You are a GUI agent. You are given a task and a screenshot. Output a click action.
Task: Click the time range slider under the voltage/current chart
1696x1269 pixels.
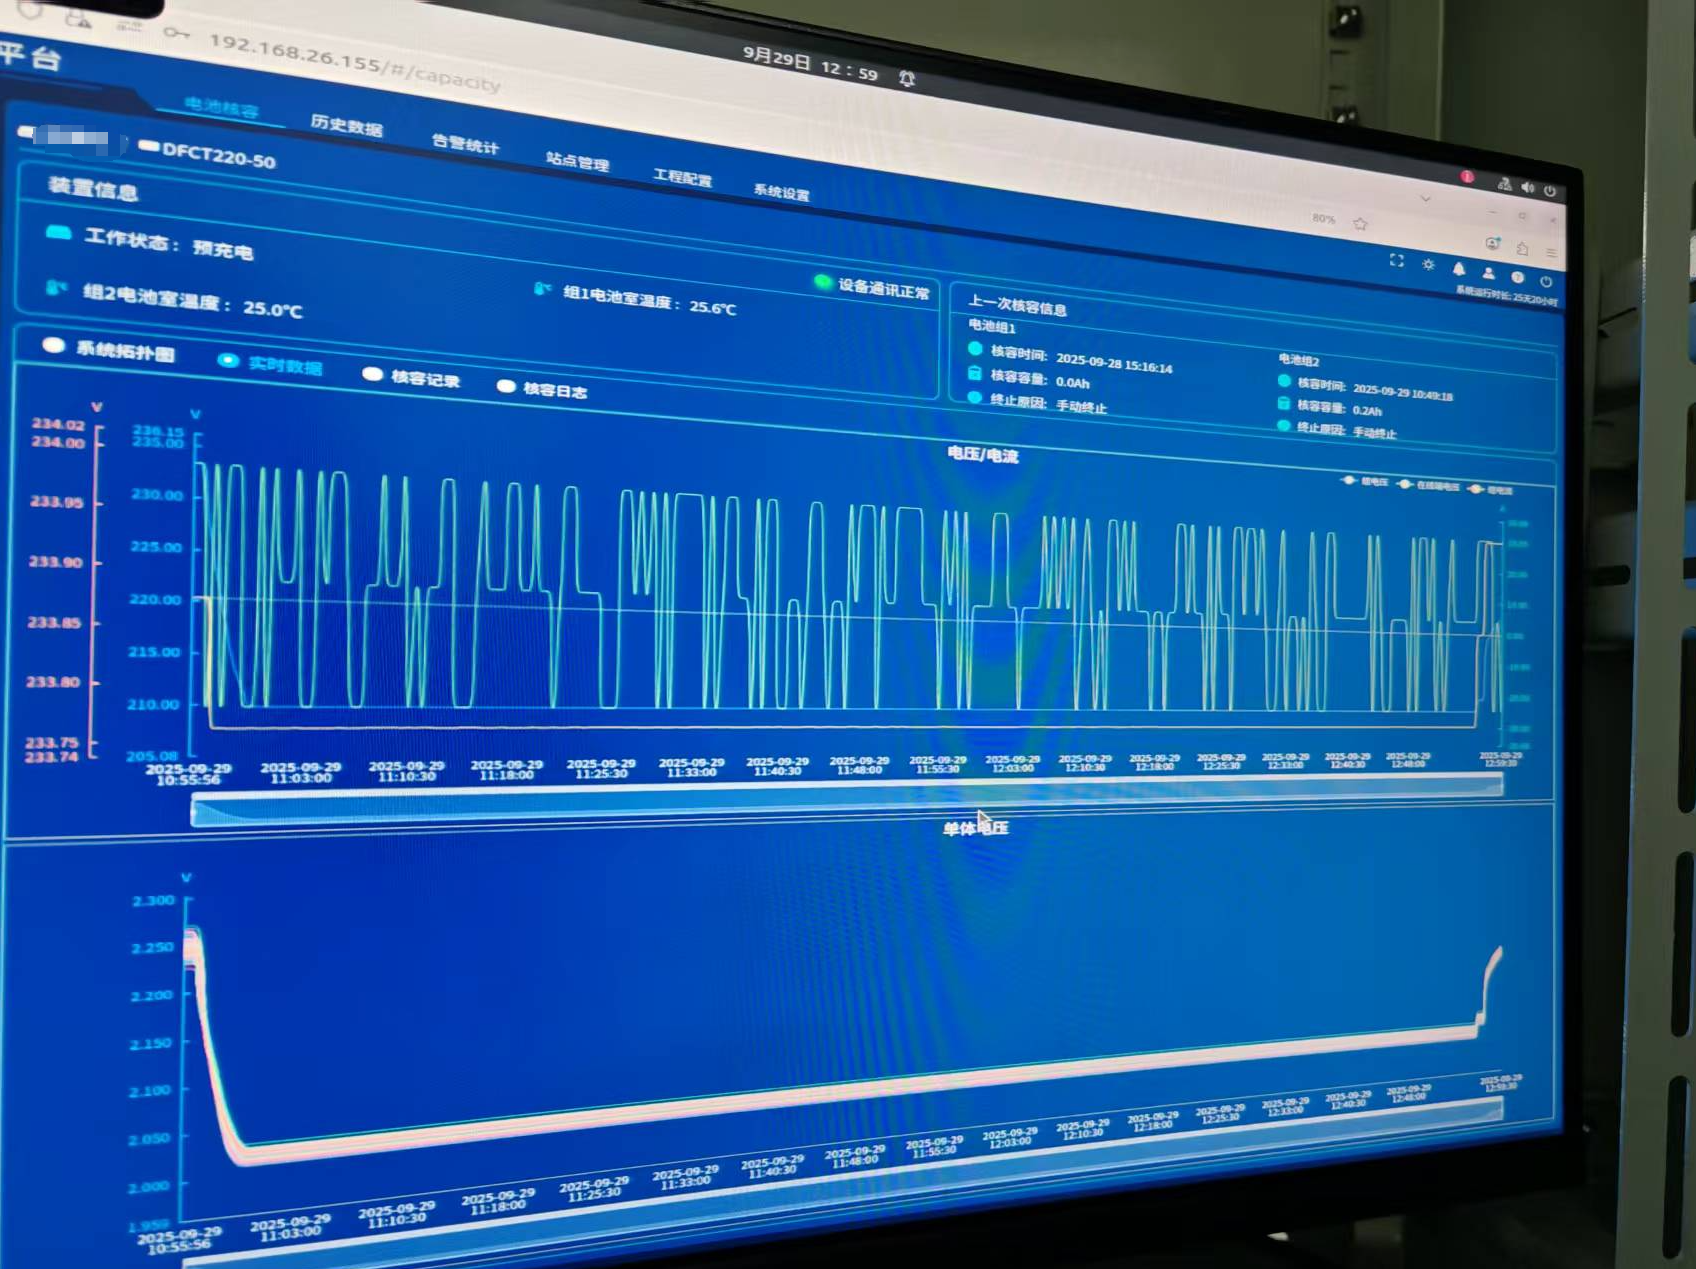[845, 804]
